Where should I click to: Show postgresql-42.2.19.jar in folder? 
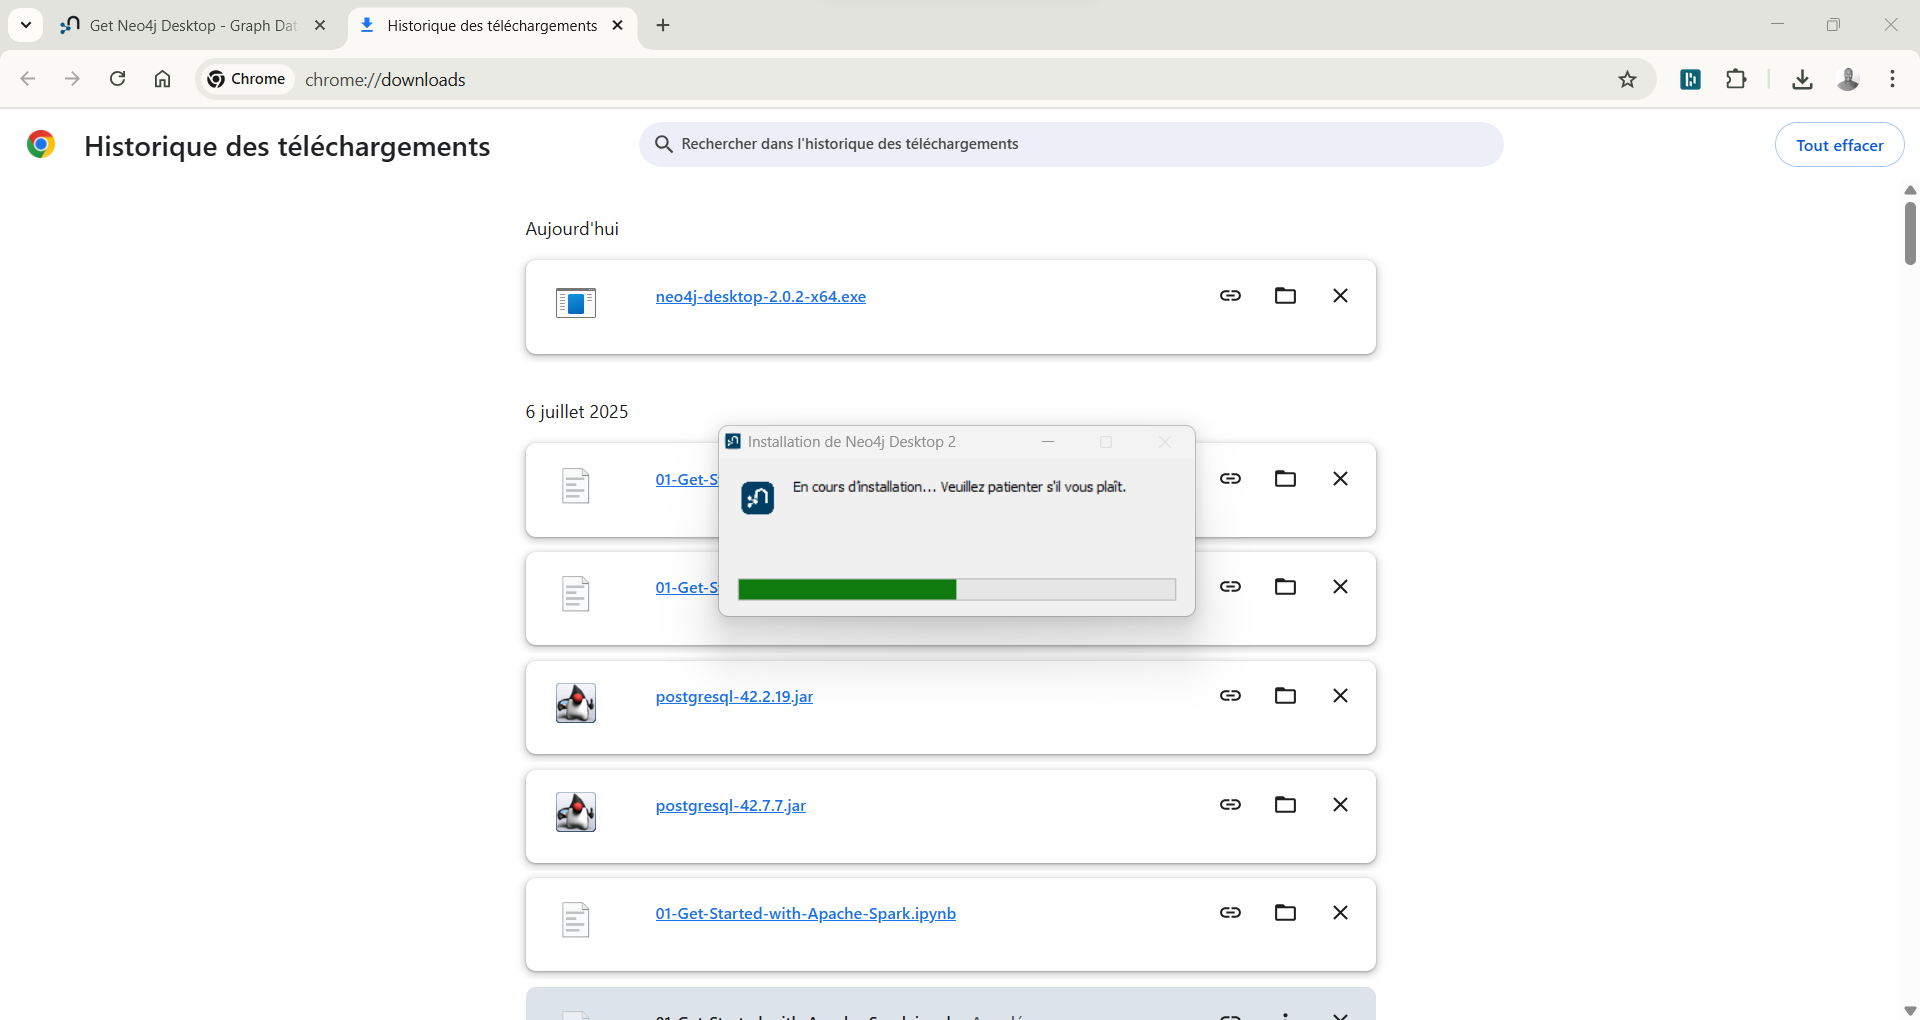pyautogui.click(x=1285, y=696)
